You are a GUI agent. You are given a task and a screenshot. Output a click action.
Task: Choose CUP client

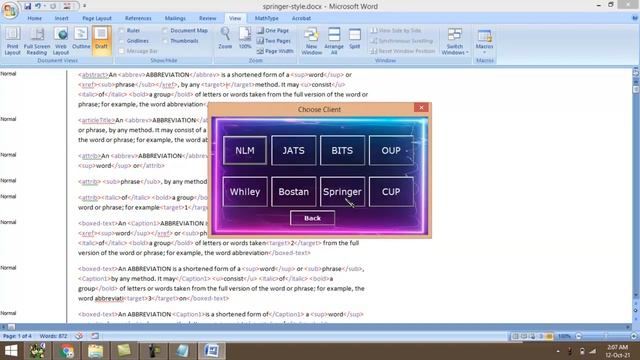tap(391, 192)
